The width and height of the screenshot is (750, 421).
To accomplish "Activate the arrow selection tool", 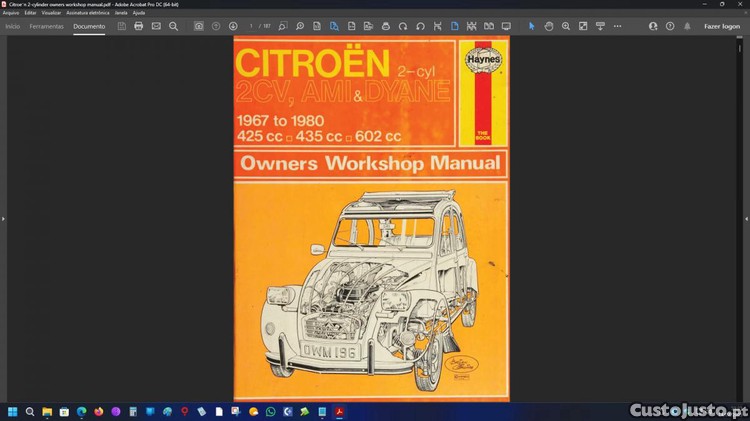I will [532, 26].
